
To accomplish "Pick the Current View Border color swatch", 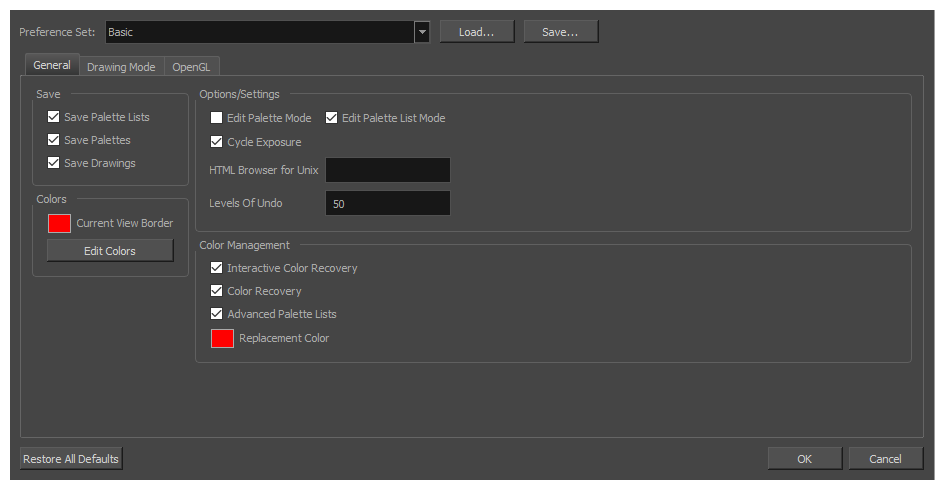I will coord(59,224).
